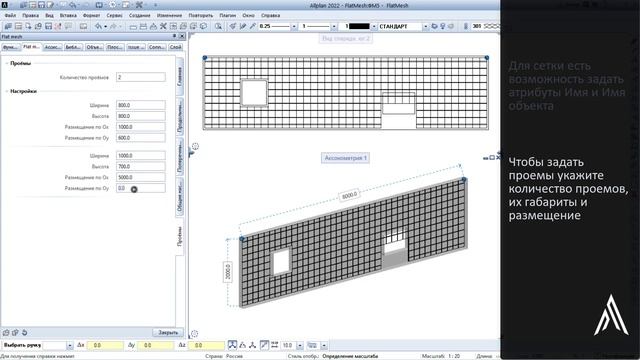Click the reset arrow icon at palette bottom
The image size is (640, 360).
tap(24, 333)
